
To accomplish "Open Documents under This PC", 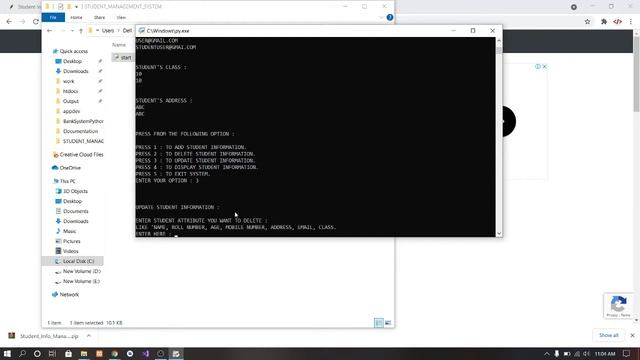I will [76, 211].
